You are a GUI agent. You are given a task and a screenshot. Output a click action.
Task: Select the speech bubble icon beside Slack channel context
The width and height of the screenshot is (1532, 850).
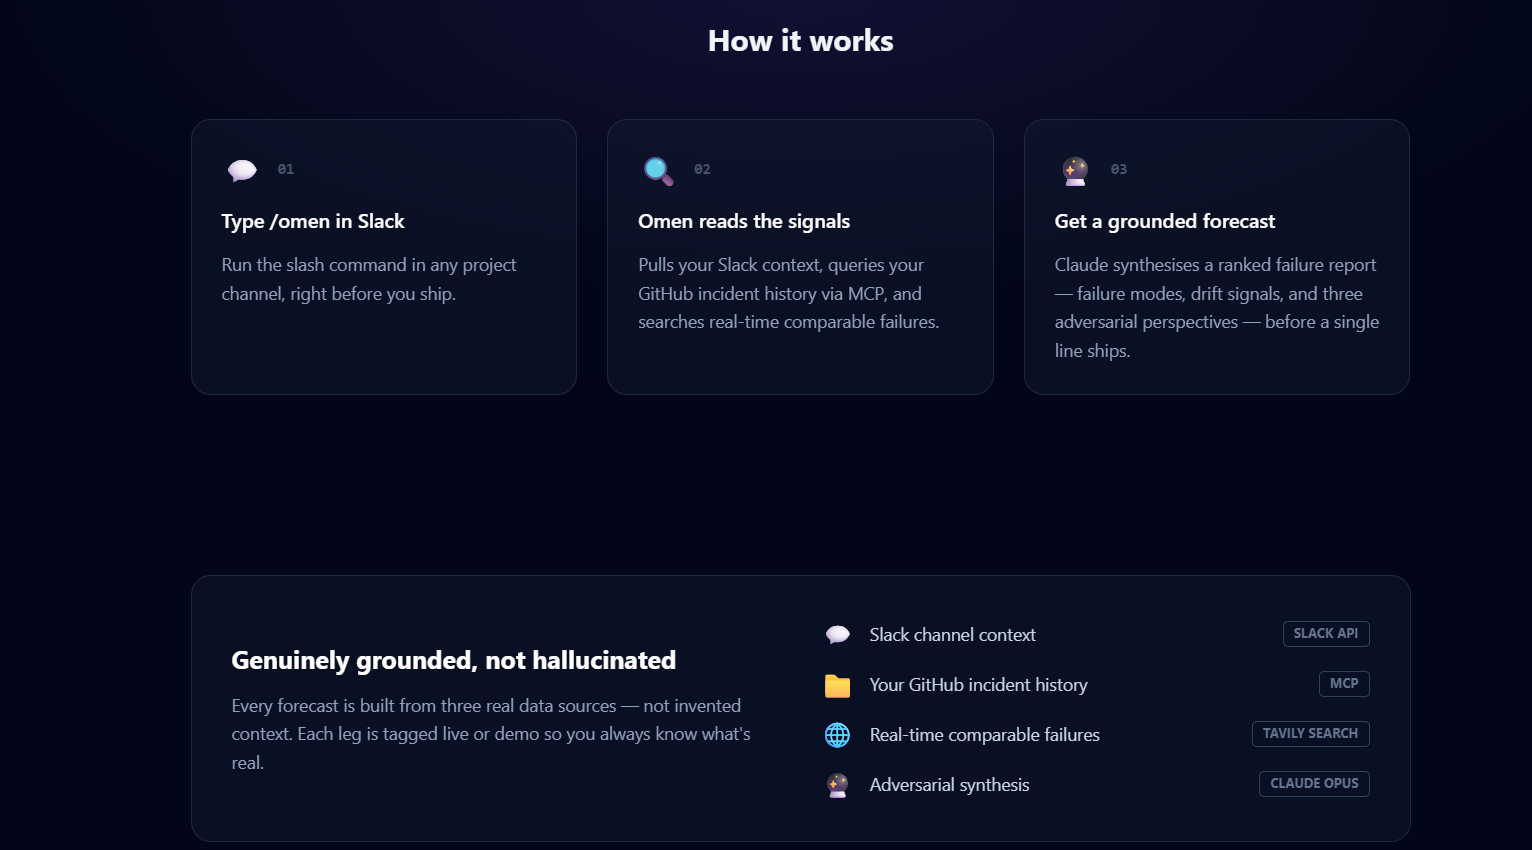837,635
